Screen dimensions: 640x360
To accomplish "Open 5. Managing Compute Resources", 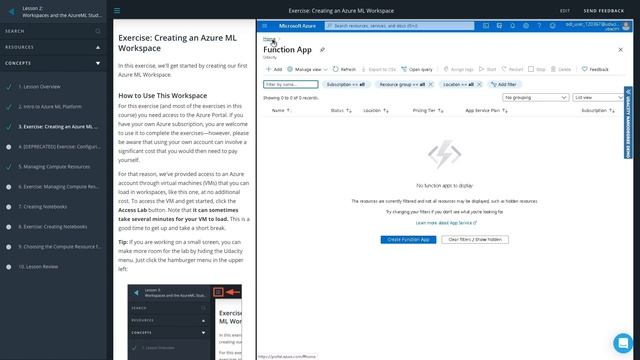I will 53,167.
